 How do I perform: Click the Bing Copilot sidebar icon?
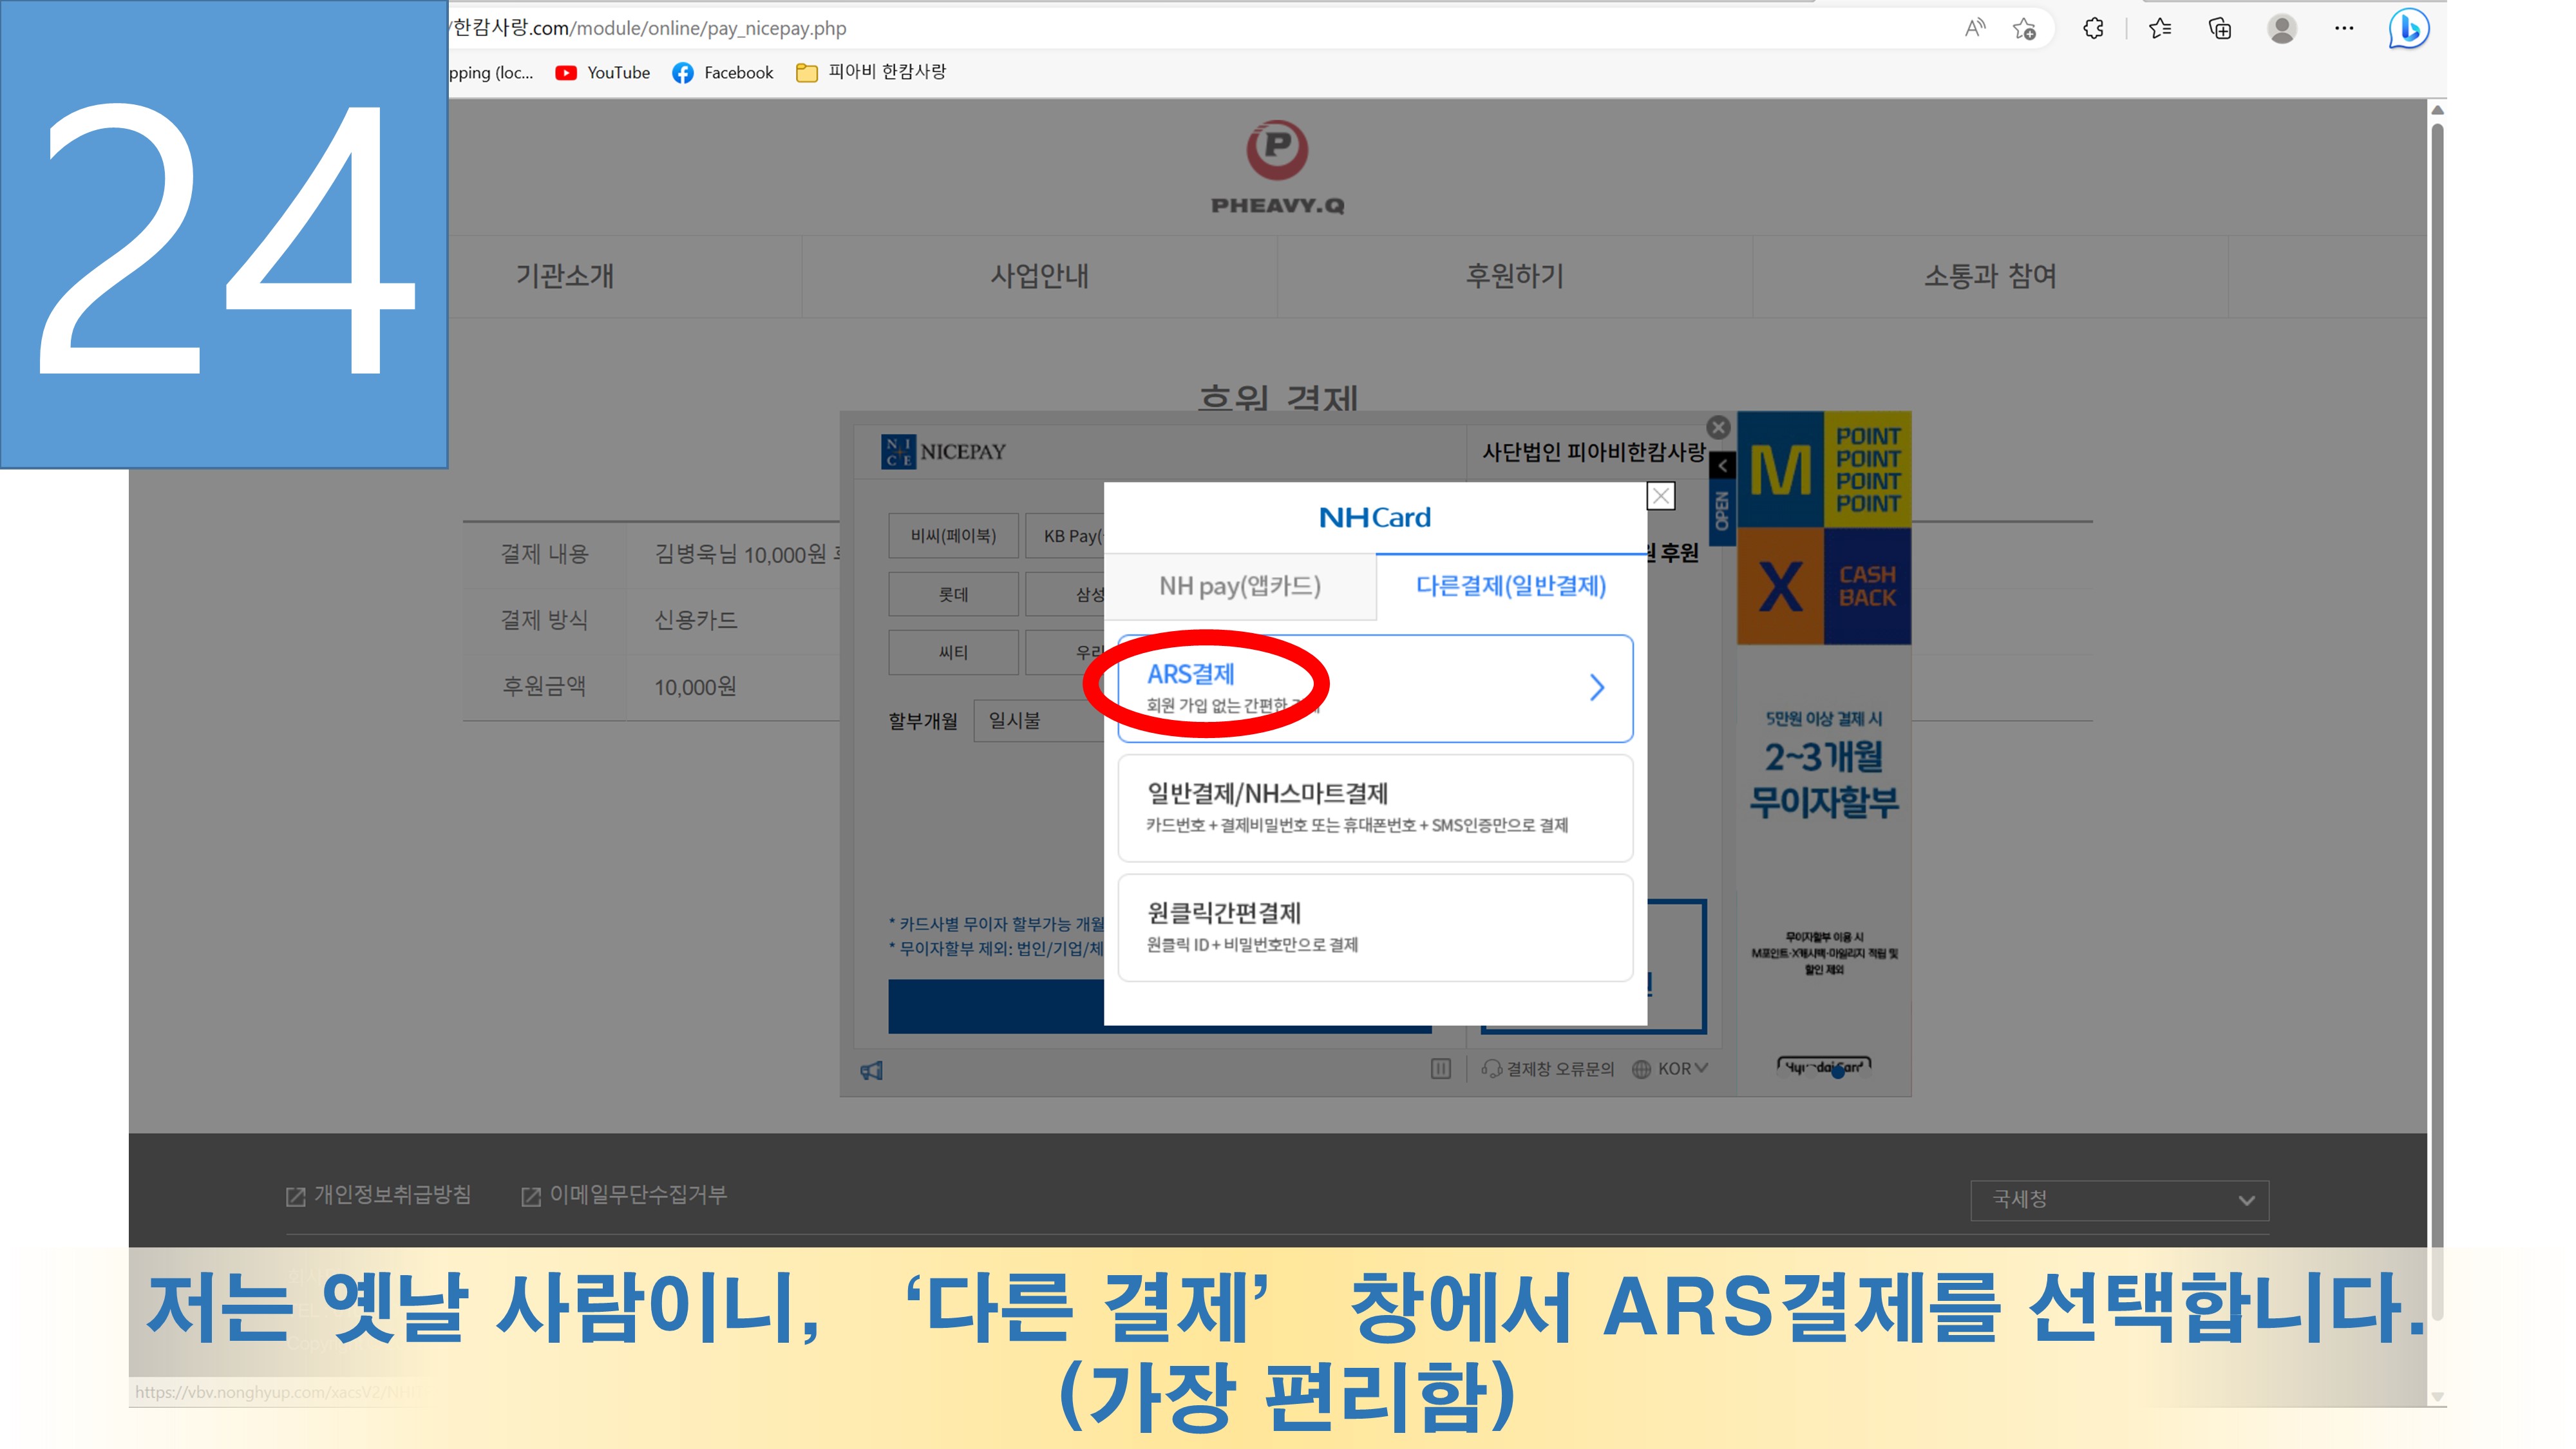pos(2408,29)
